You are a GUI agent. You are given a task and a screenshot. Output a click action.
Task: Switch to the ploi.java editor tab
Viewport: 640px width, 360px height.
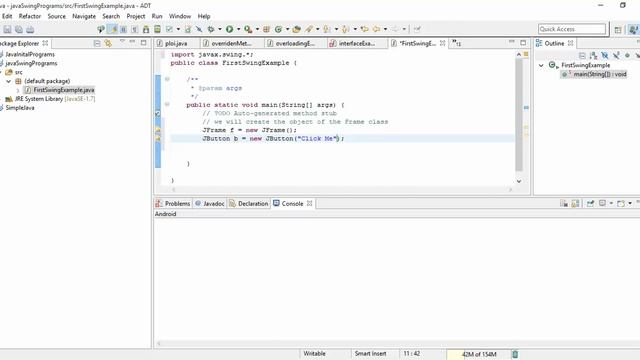176,43
